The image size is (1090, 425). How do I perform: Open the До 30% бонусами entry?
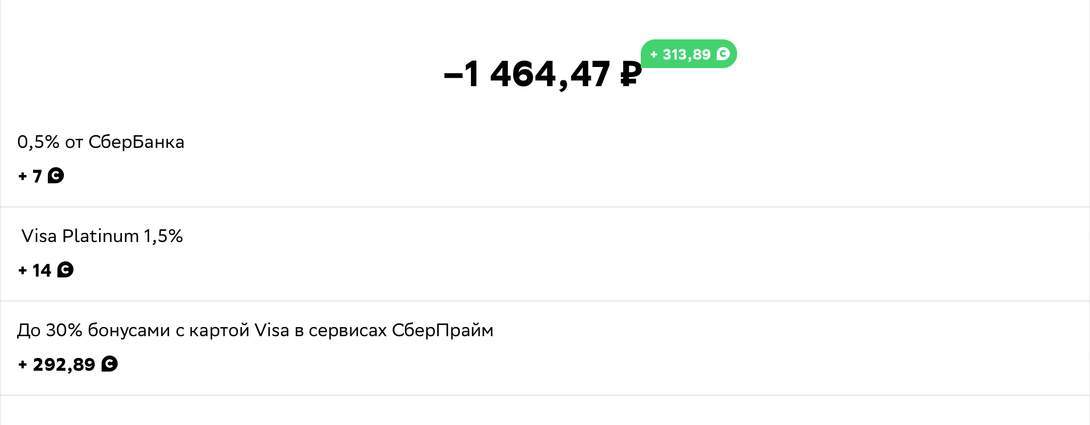tap(255, 330)
